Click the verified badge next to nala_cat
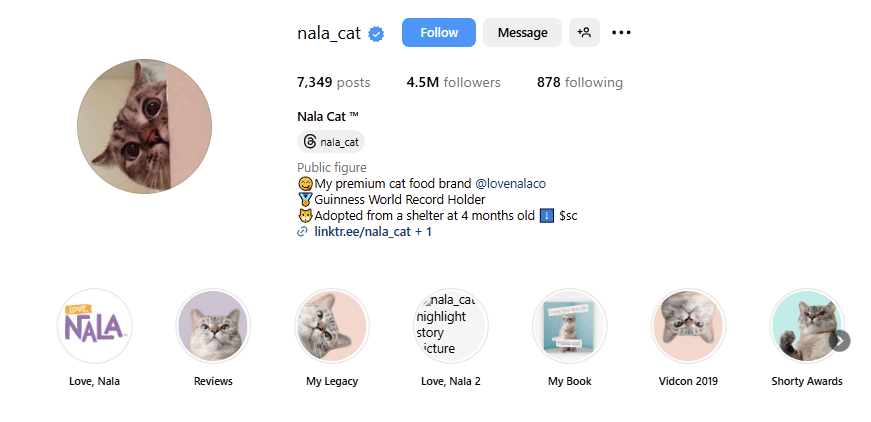This screenshot has width=871, height=422. (377, 33)
